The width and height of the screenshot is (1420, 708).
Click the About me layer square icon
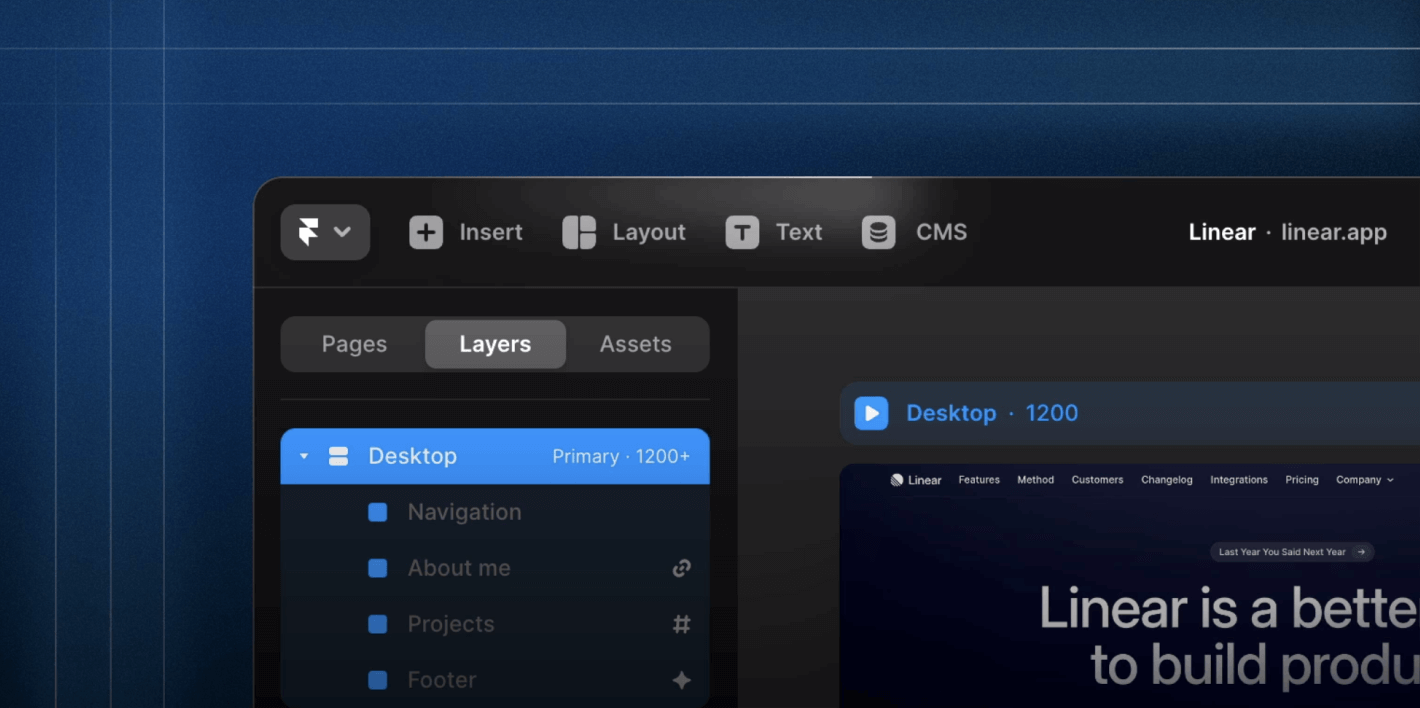[377, 568]
